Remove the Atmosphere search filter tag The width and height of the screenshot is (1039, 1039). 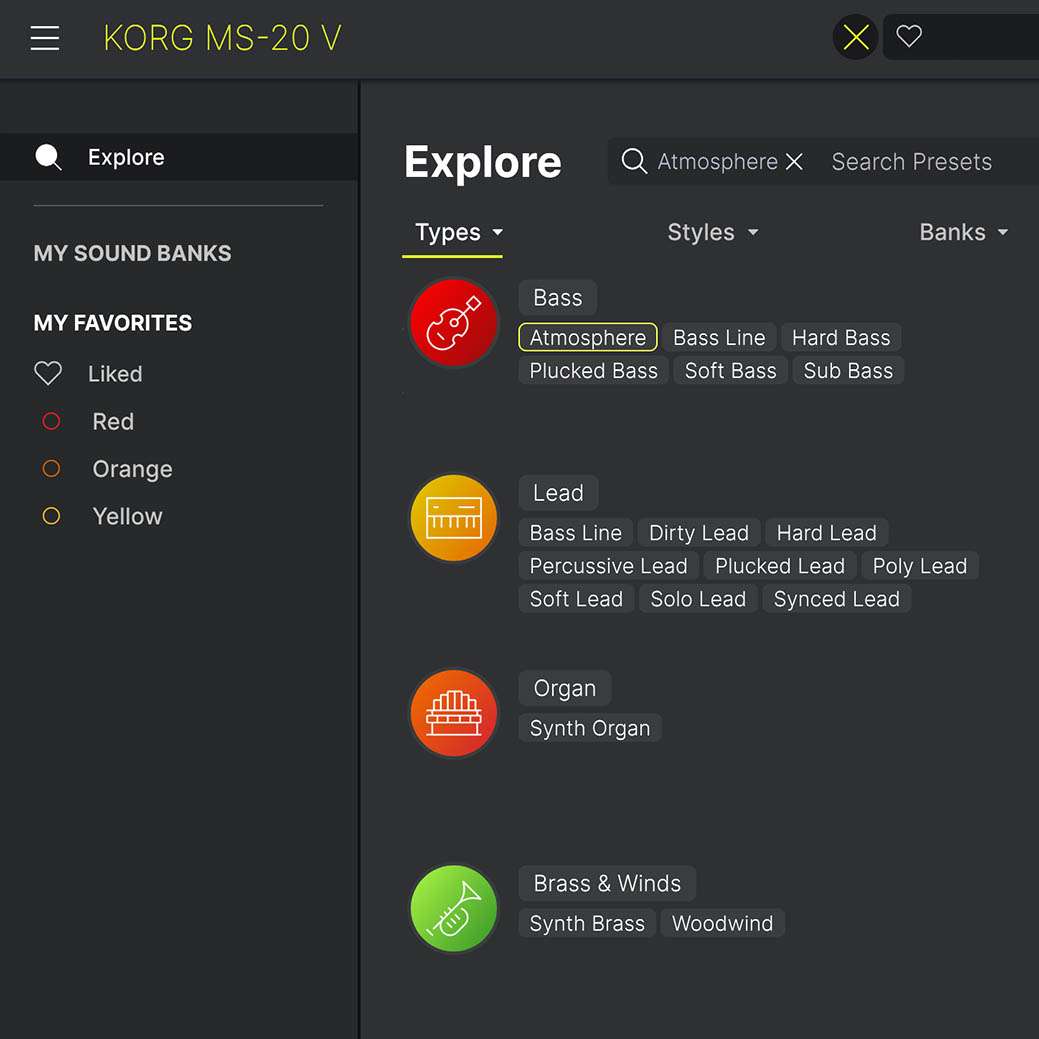(794, 161)
